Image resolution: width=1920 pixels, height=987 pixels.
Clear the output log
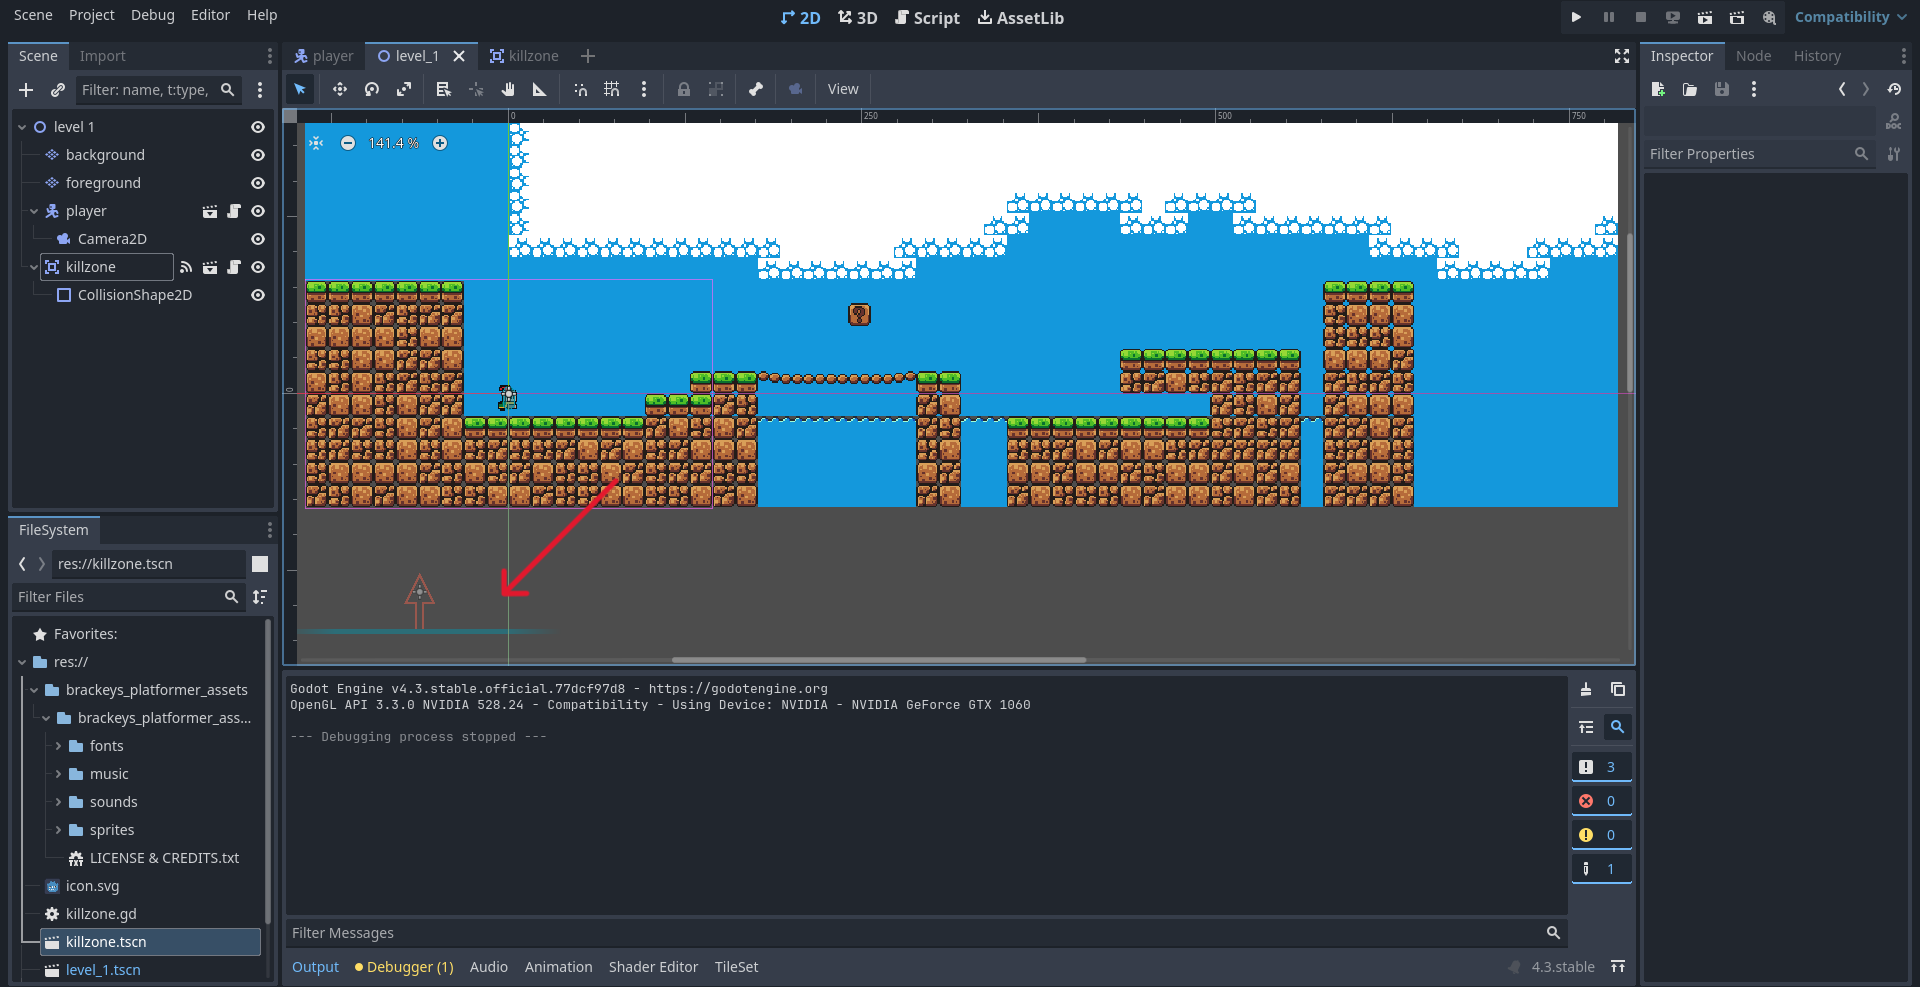click(x=1586, y=689)
